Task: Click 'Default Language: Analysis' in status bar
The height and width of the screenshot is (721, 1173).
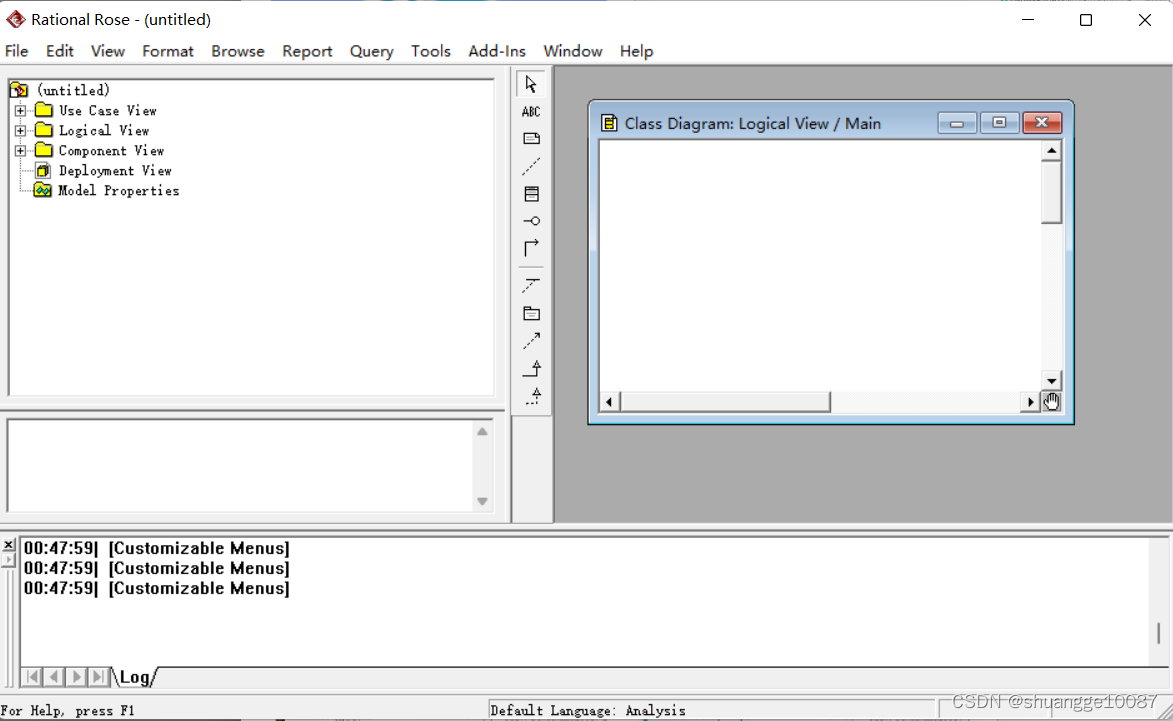Action: coord(588,711)
